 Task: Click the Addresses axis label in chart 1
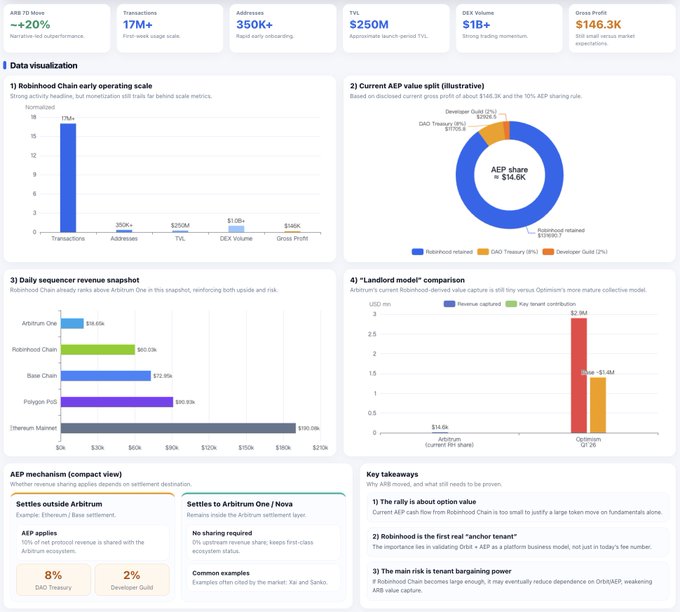coord(124,239)
